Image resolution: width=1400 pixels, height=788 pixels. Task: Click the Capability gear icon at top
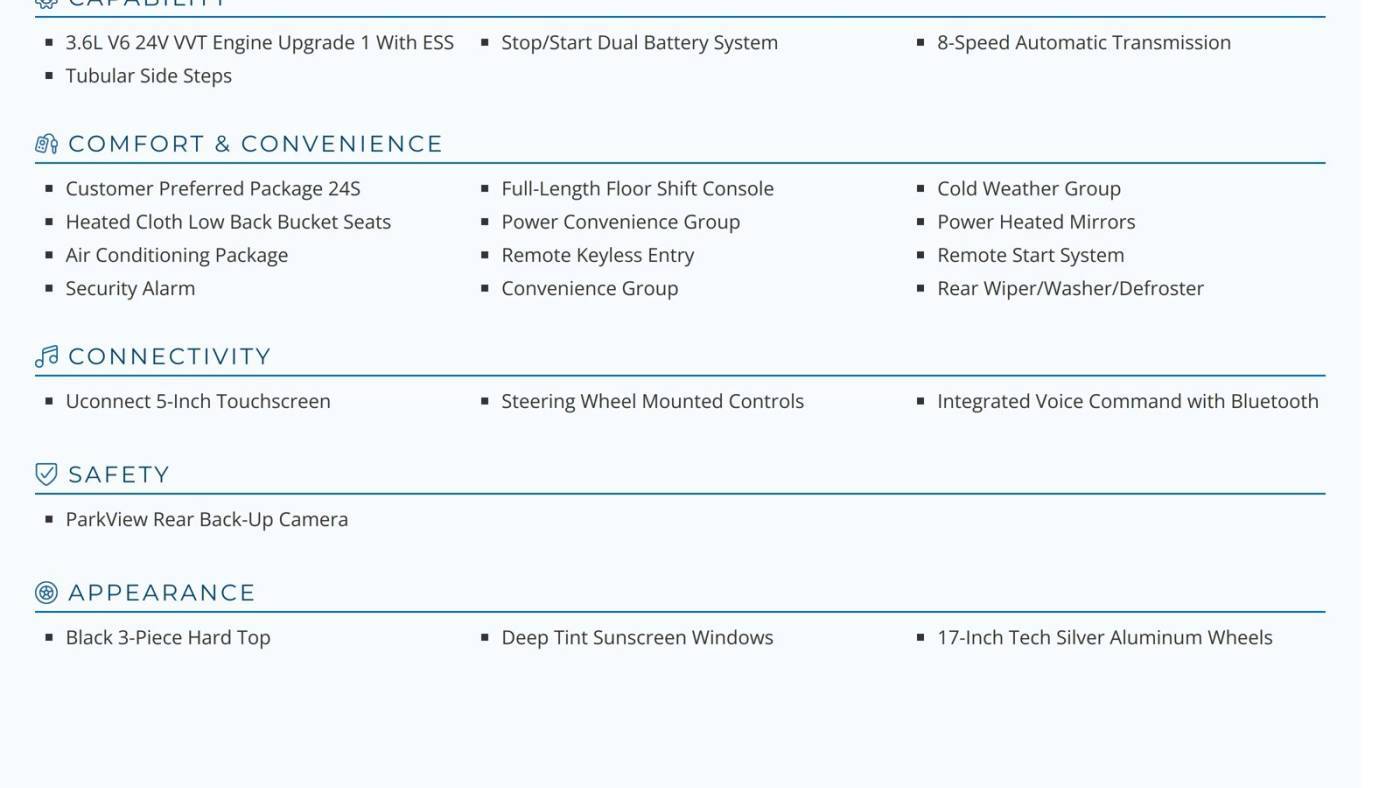click(x=46, y=3)
